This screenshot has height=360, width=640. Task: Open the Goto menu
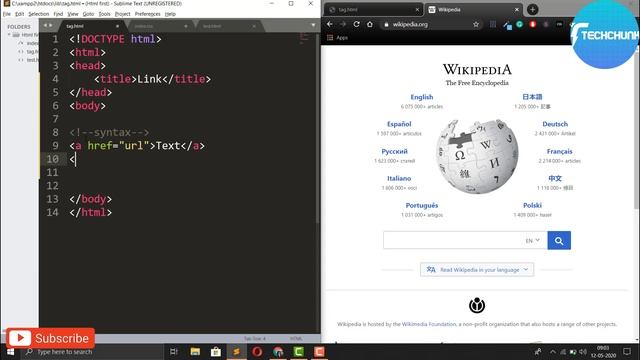88,14
